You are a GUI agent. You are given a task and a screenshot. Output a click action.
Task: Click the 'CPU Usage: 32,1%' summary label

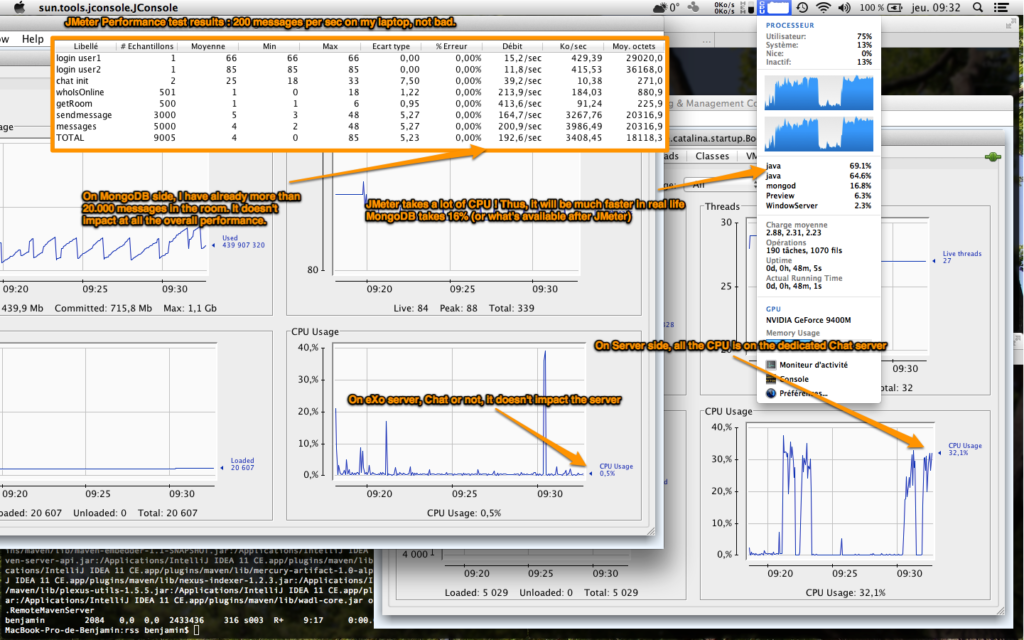(x=846, y=592)
